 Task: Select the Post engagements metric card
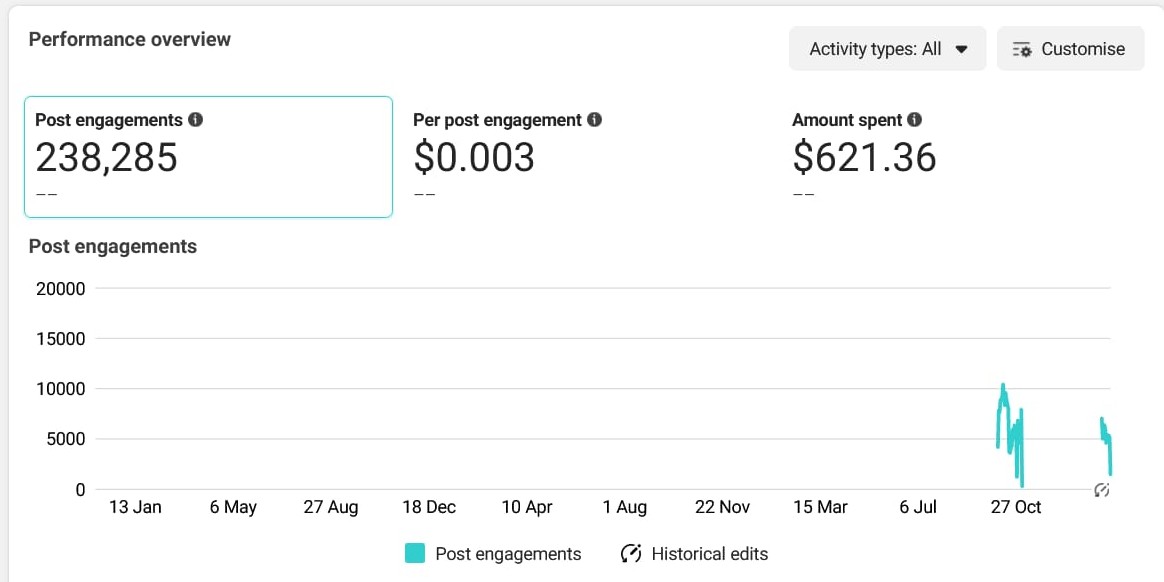pos(208,157)
